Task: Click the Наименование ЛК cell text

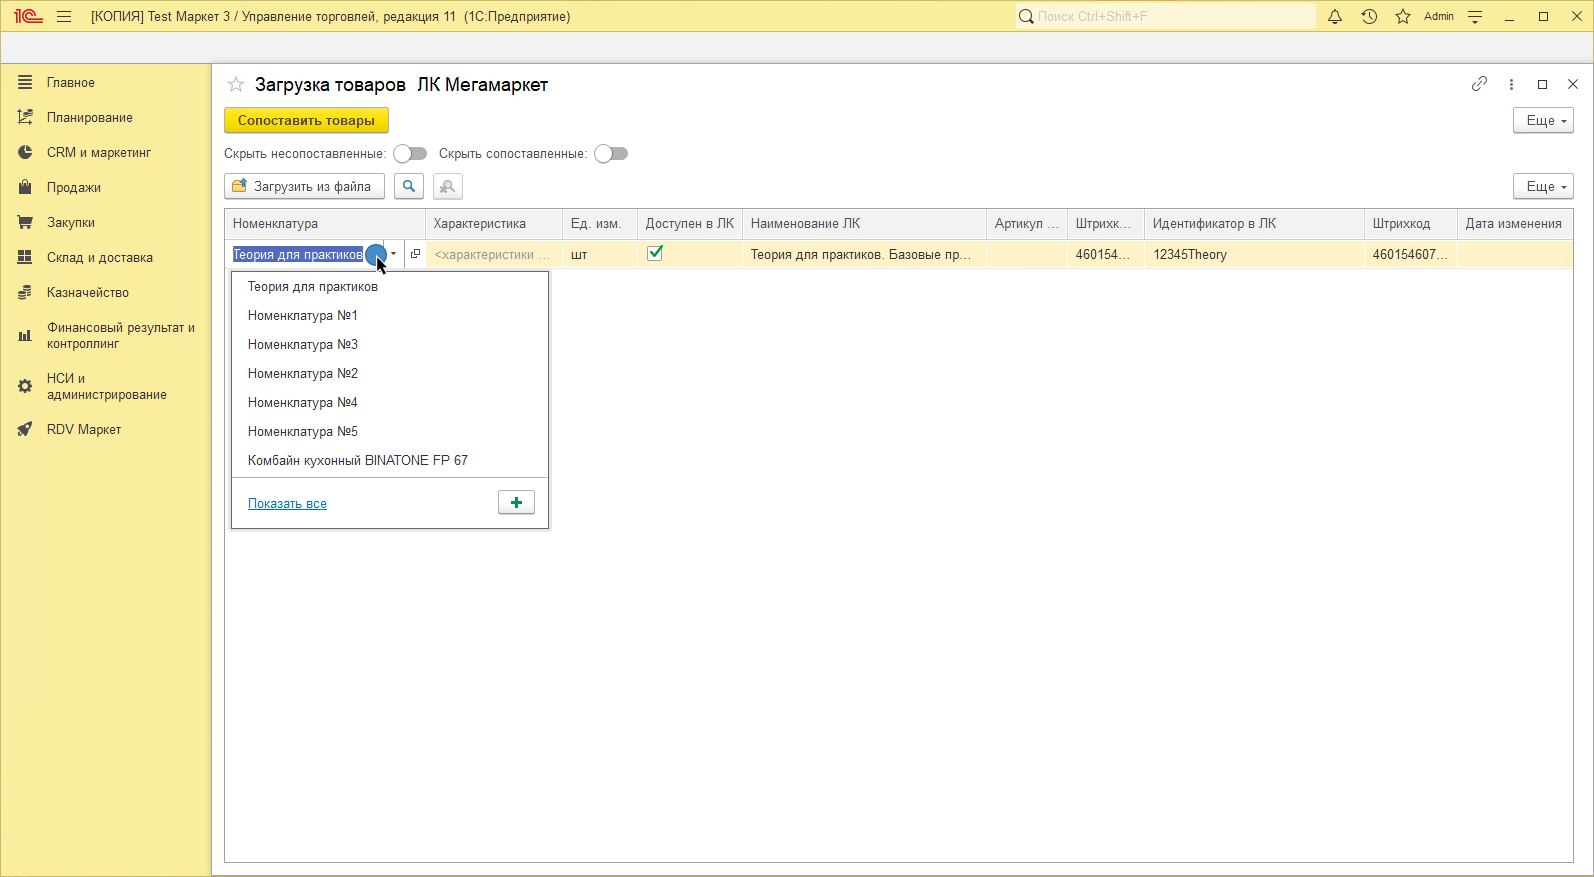Action: tap(861, 254)
